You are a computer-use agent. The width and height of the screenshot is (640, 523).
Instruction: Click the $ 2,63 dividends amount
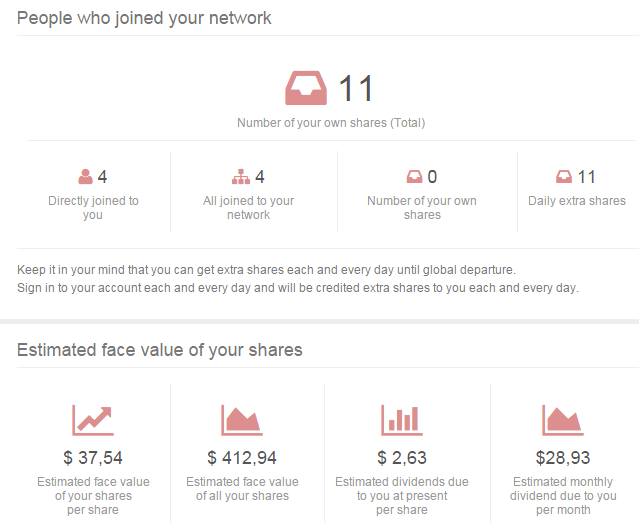tap(402, 458)
